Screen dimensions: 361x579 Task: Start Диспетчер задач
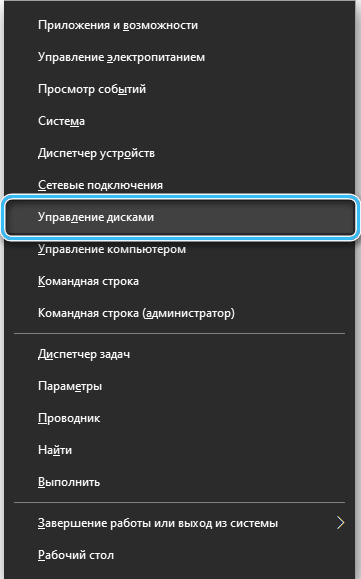tap(180, 354)
